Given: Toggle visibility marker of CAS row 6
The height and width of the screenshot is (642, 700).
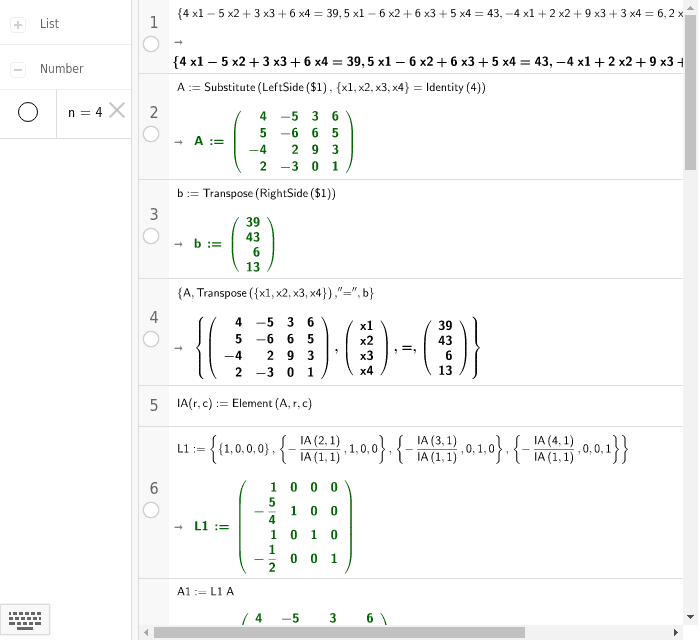Looking at the screenshot, I should tap(151, 510).
